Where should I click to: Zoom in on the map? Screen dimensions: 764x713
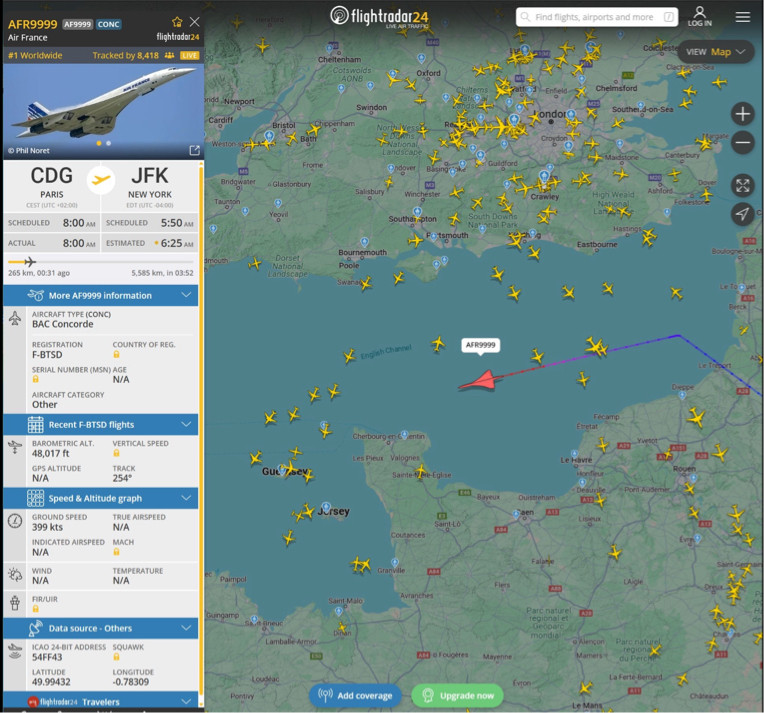point(742,114)
